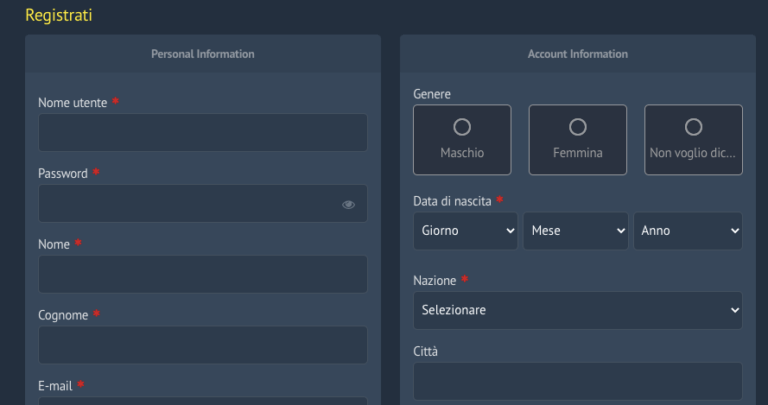This screenshot has width=768, height=405.
Task: Click the Maschio radio circle icon
Action: click(x=462, y=127)
